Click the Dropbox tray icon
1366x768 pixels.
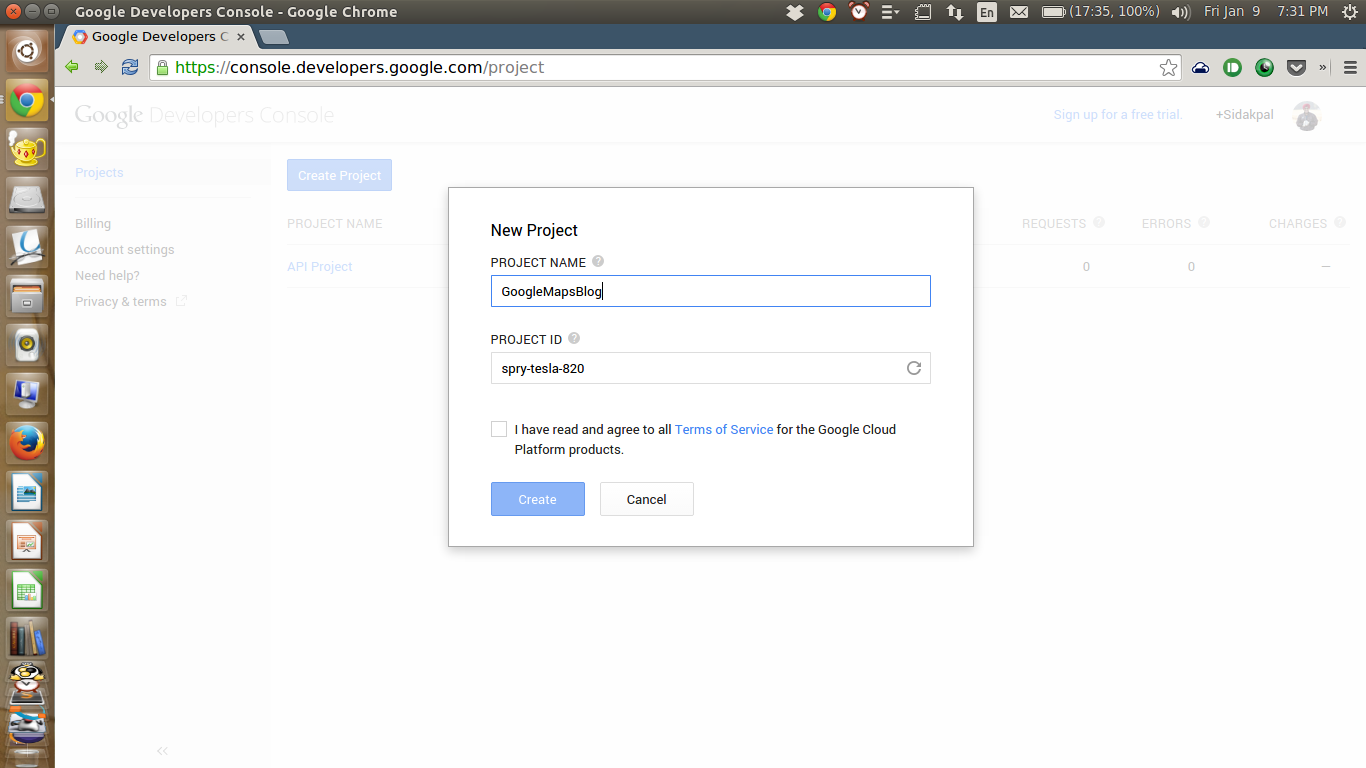pos(795,12)
